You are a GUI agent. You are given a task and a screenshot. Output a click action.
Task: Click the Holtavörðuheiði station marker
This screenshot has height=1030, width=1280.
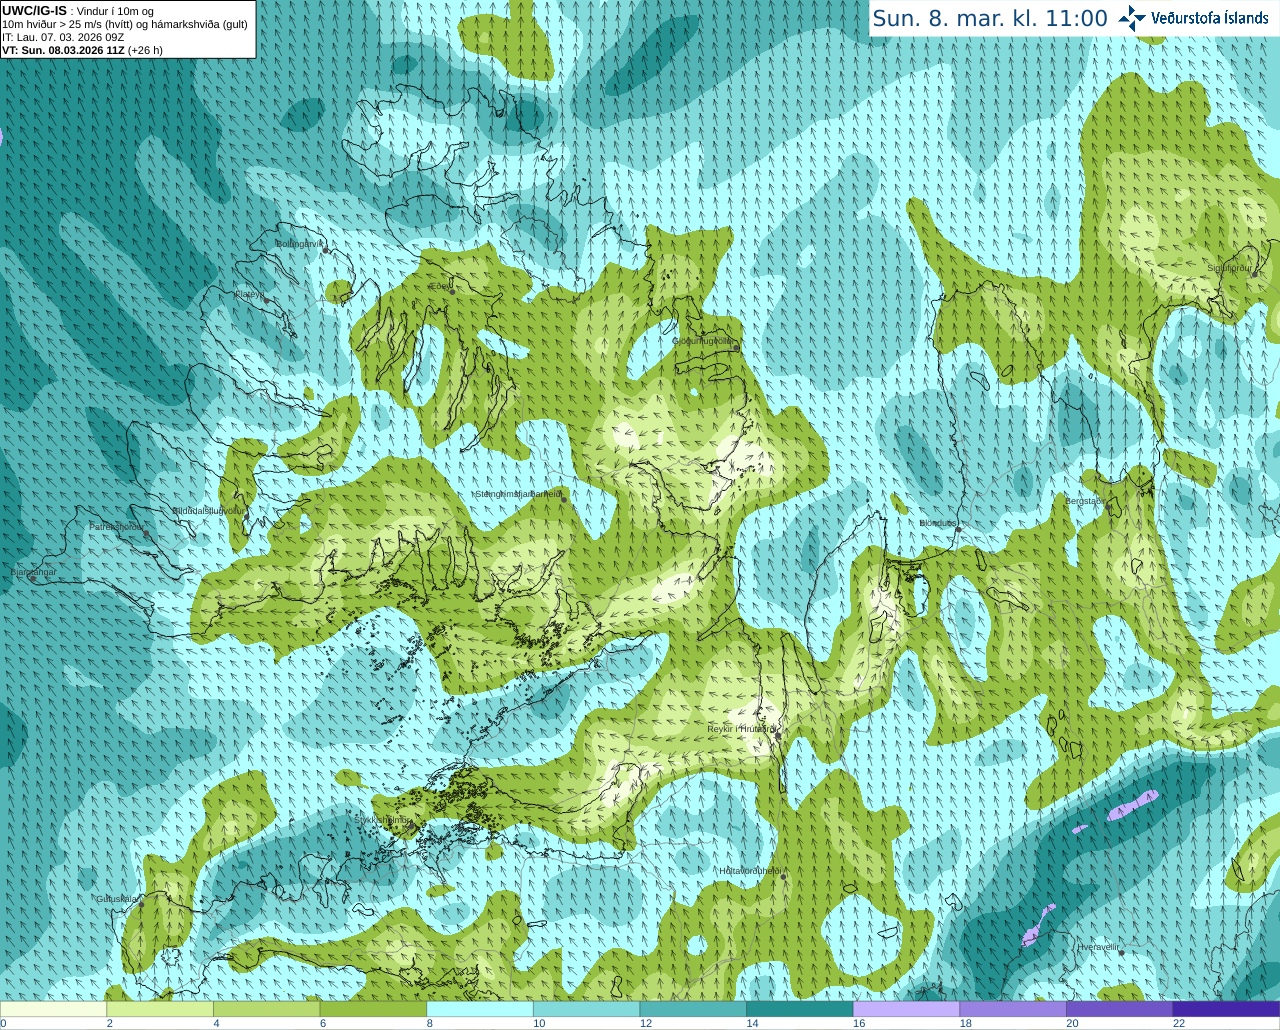click(784, 877)
